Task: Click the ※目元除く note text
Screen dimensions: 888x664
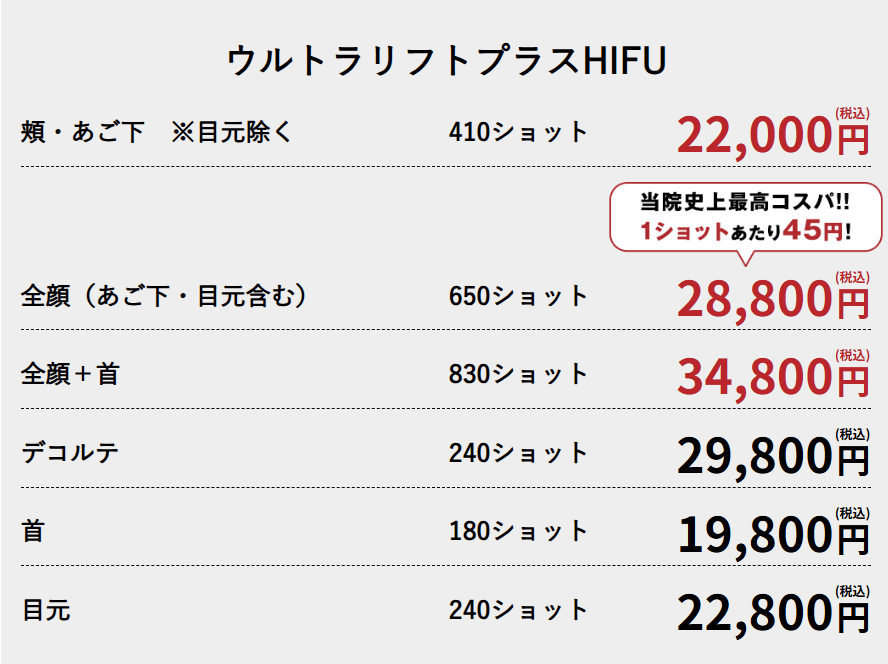Action: (232, 132)
